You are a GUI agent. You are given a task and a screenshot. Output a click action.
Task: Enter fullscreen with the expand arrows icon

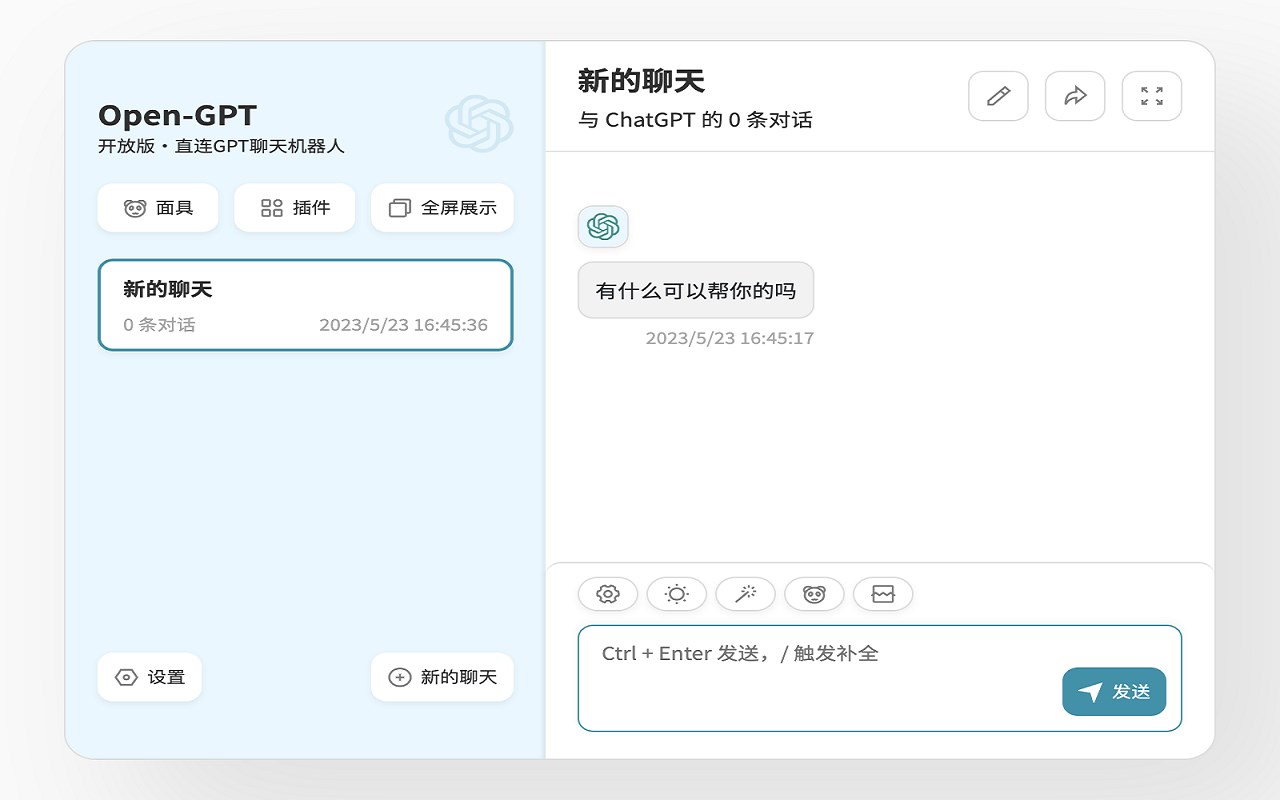[1151, 95]
